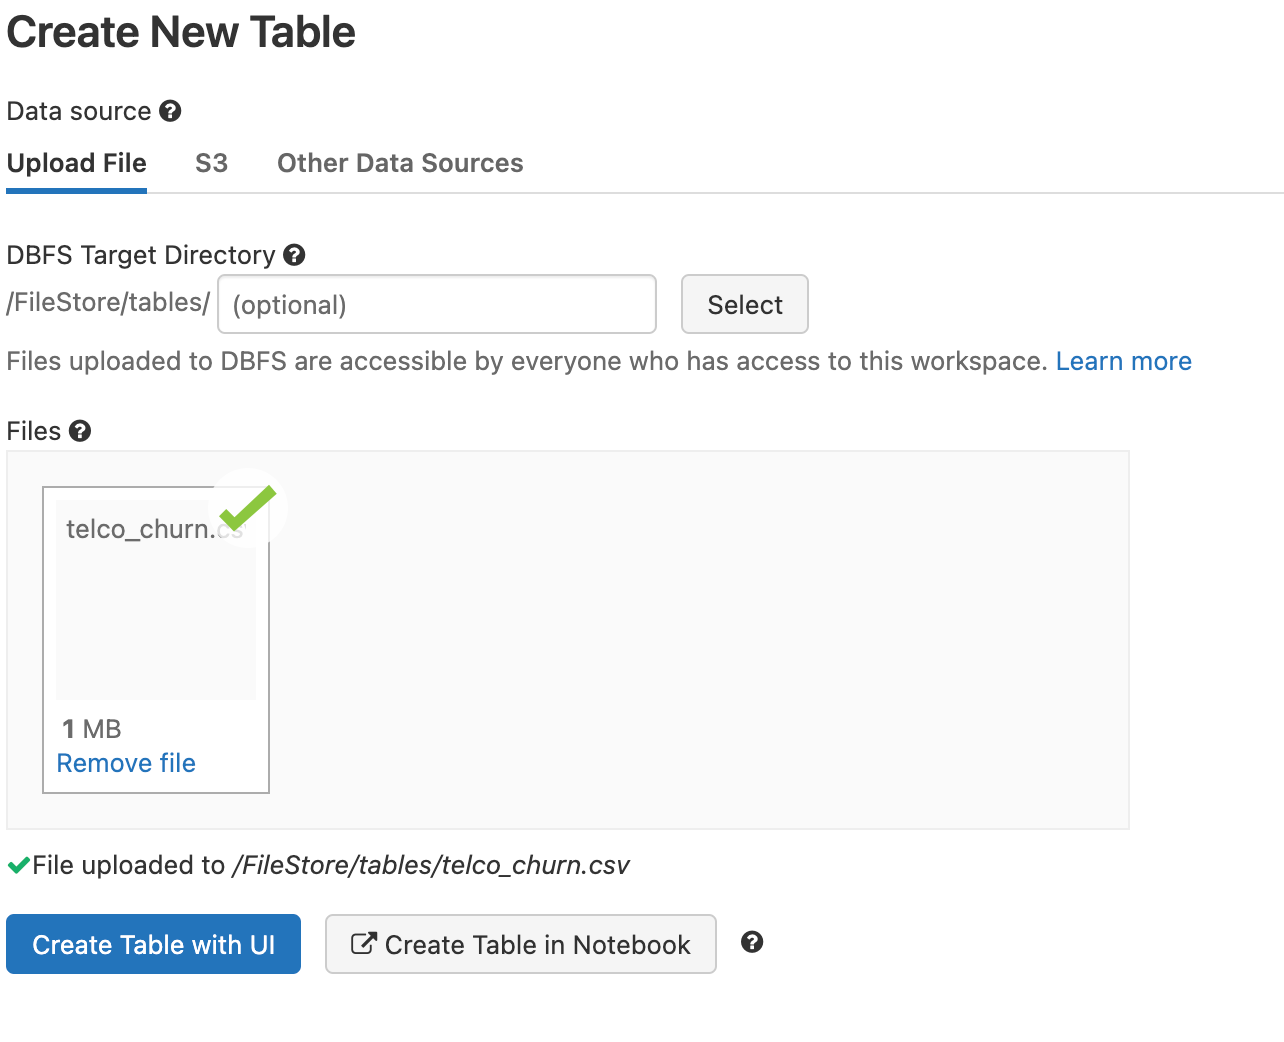Switch to Other Data Sources tab

click(400, 163)
